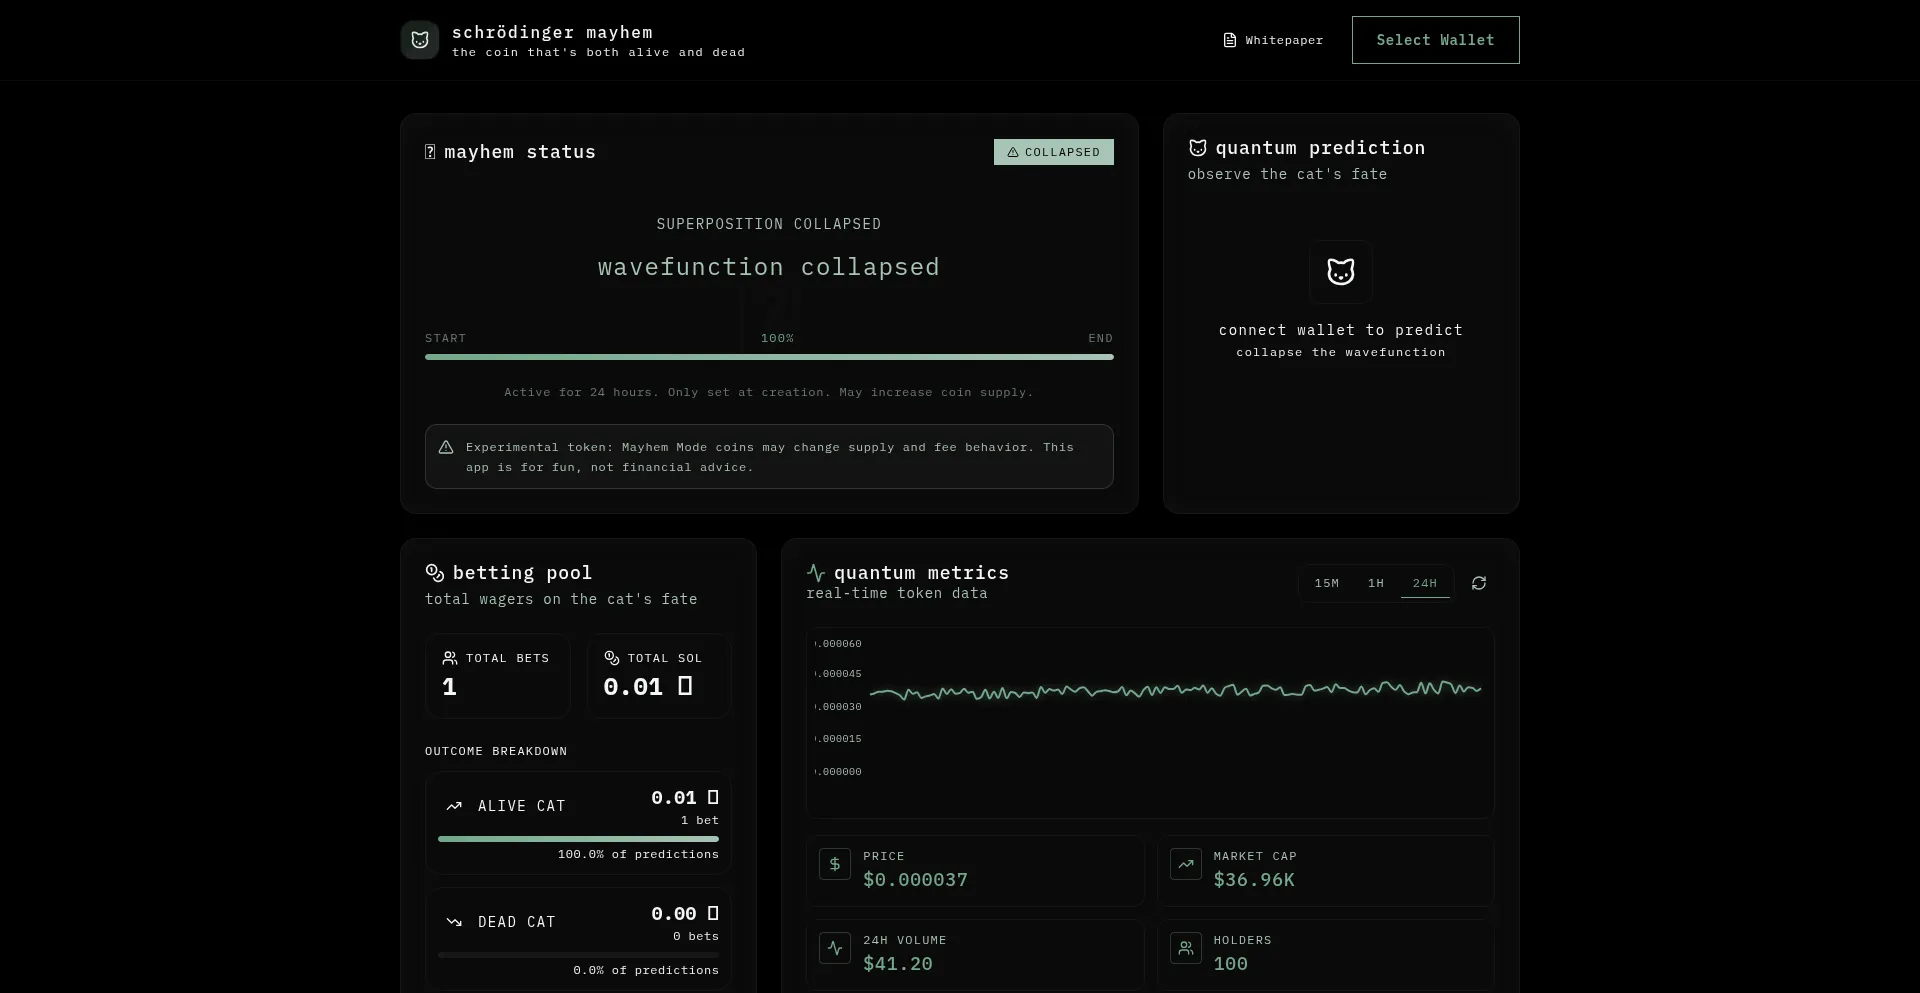
Task: Open the Whitepaper link
Action: point(1273,40)
